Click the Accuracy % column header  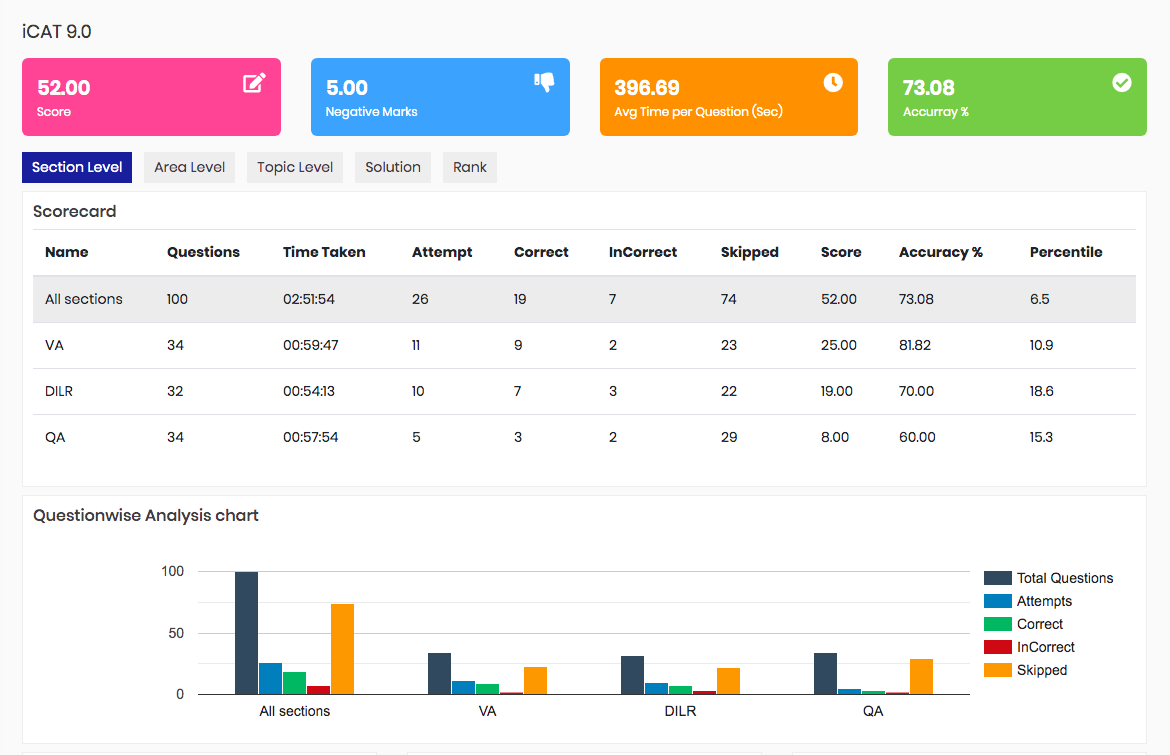940,252
